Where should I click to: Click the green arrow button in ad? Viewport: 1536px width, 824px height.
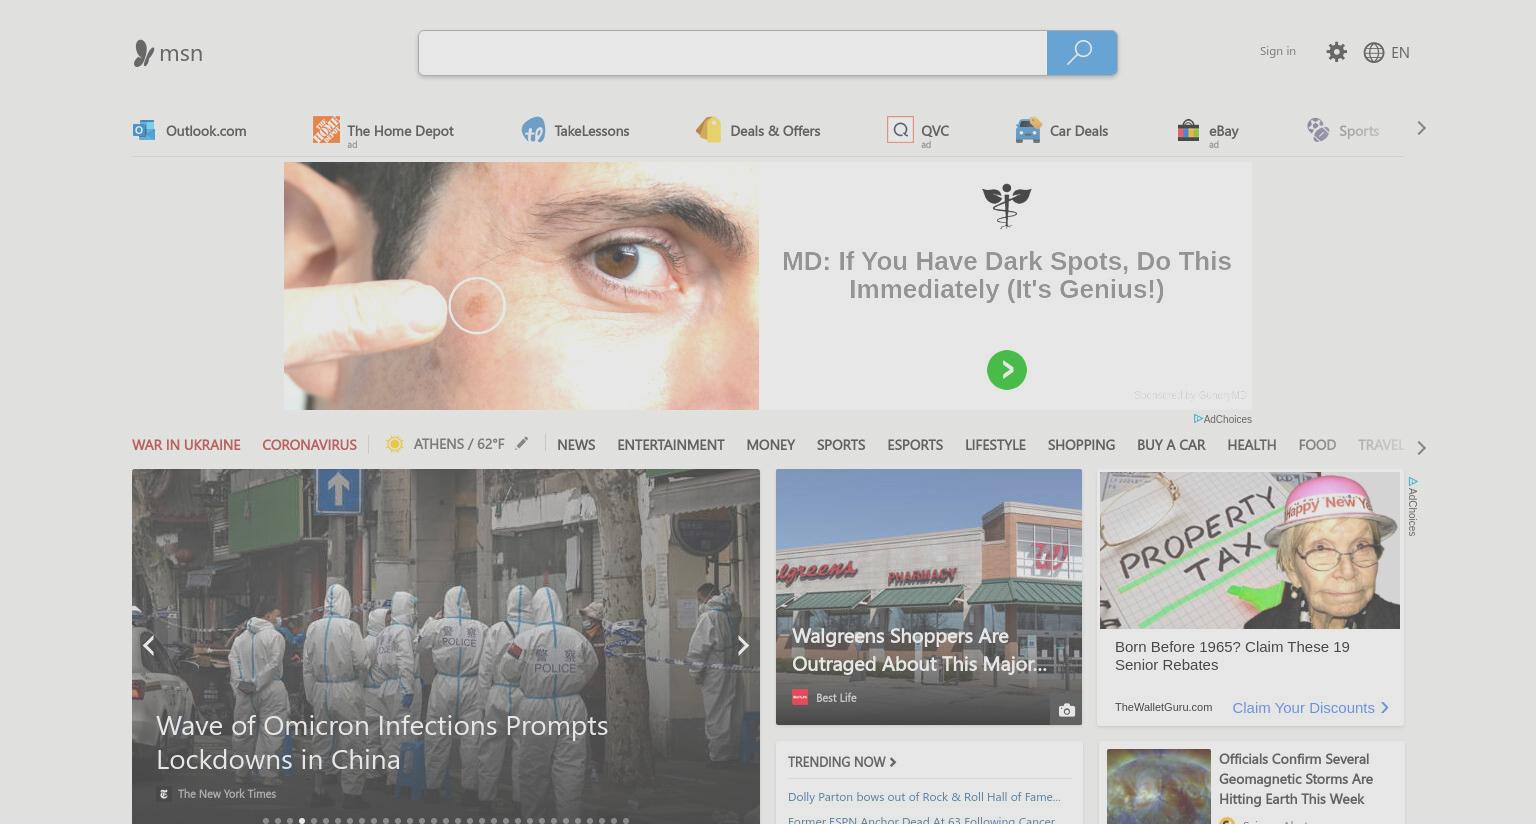tap(1007, 370)
